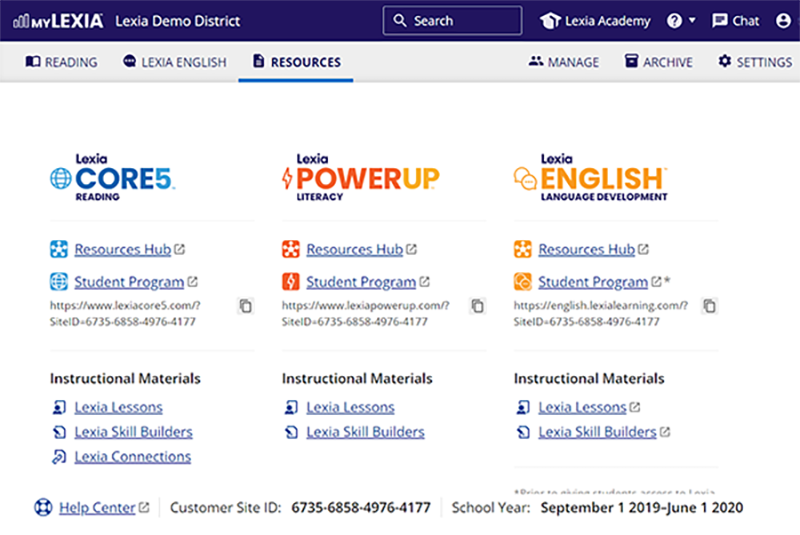This screenshot has width=800, height=535.
Task: Open Core5 Lexia Skill Builders
Action: (134, 431)
